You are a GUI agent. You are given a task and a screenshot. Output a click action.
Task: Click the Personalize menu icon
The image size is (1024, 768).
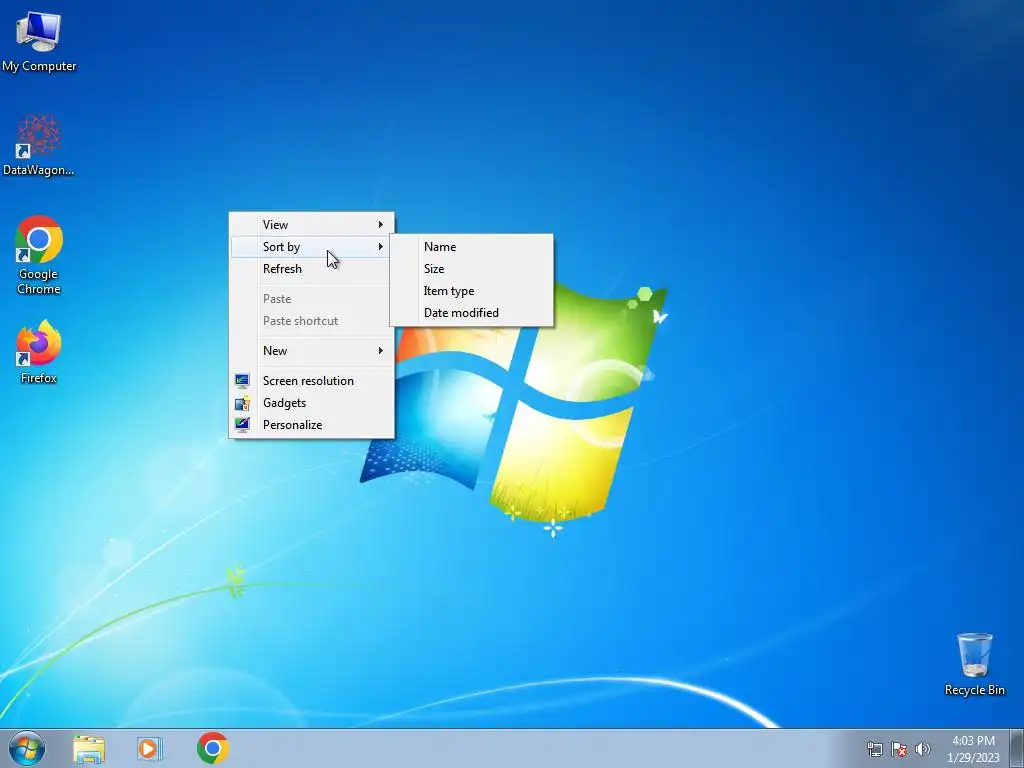[242, 425]
